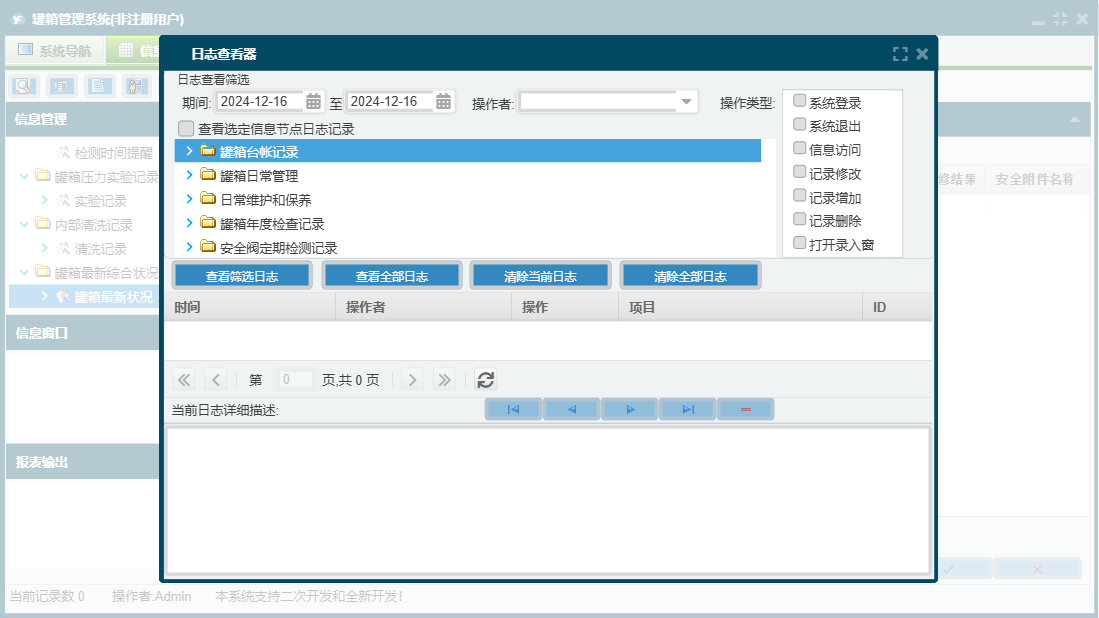
Task: Enable 查看选定信息节点日志记录 checkbox
Action: click(x=186, y=129)
